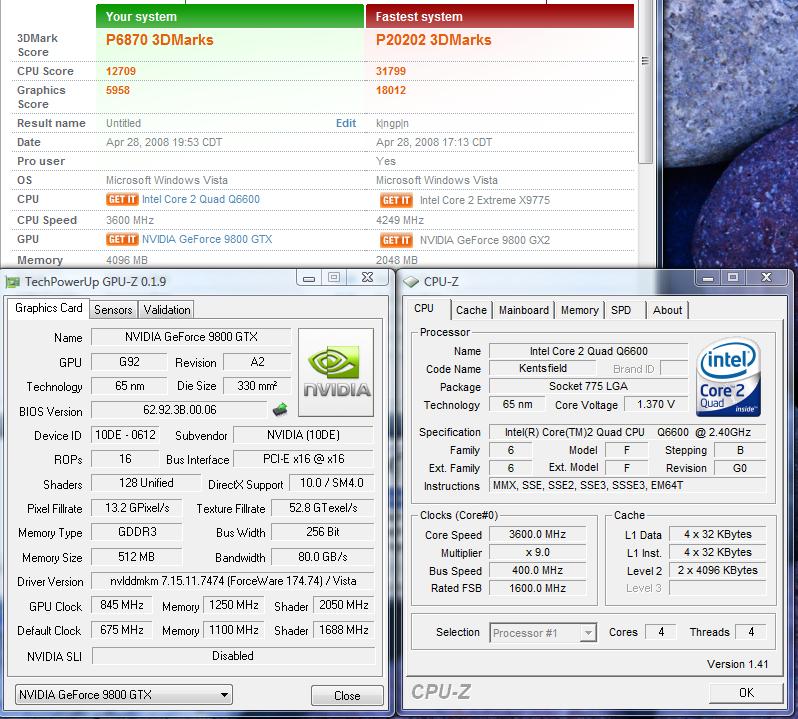Screen dimensions: 798x719
Task: Click the Code Name Kentsfield value
Action: (543, 368)
